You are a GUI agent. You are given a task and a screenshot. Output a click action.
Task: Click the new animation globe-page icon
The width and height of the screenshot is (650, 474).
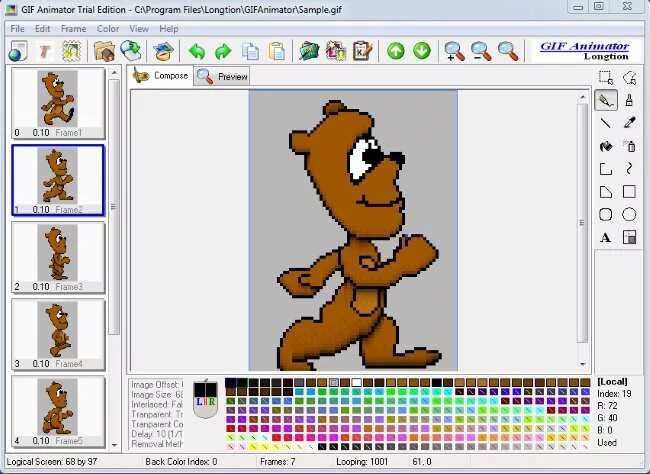(18, 51)
